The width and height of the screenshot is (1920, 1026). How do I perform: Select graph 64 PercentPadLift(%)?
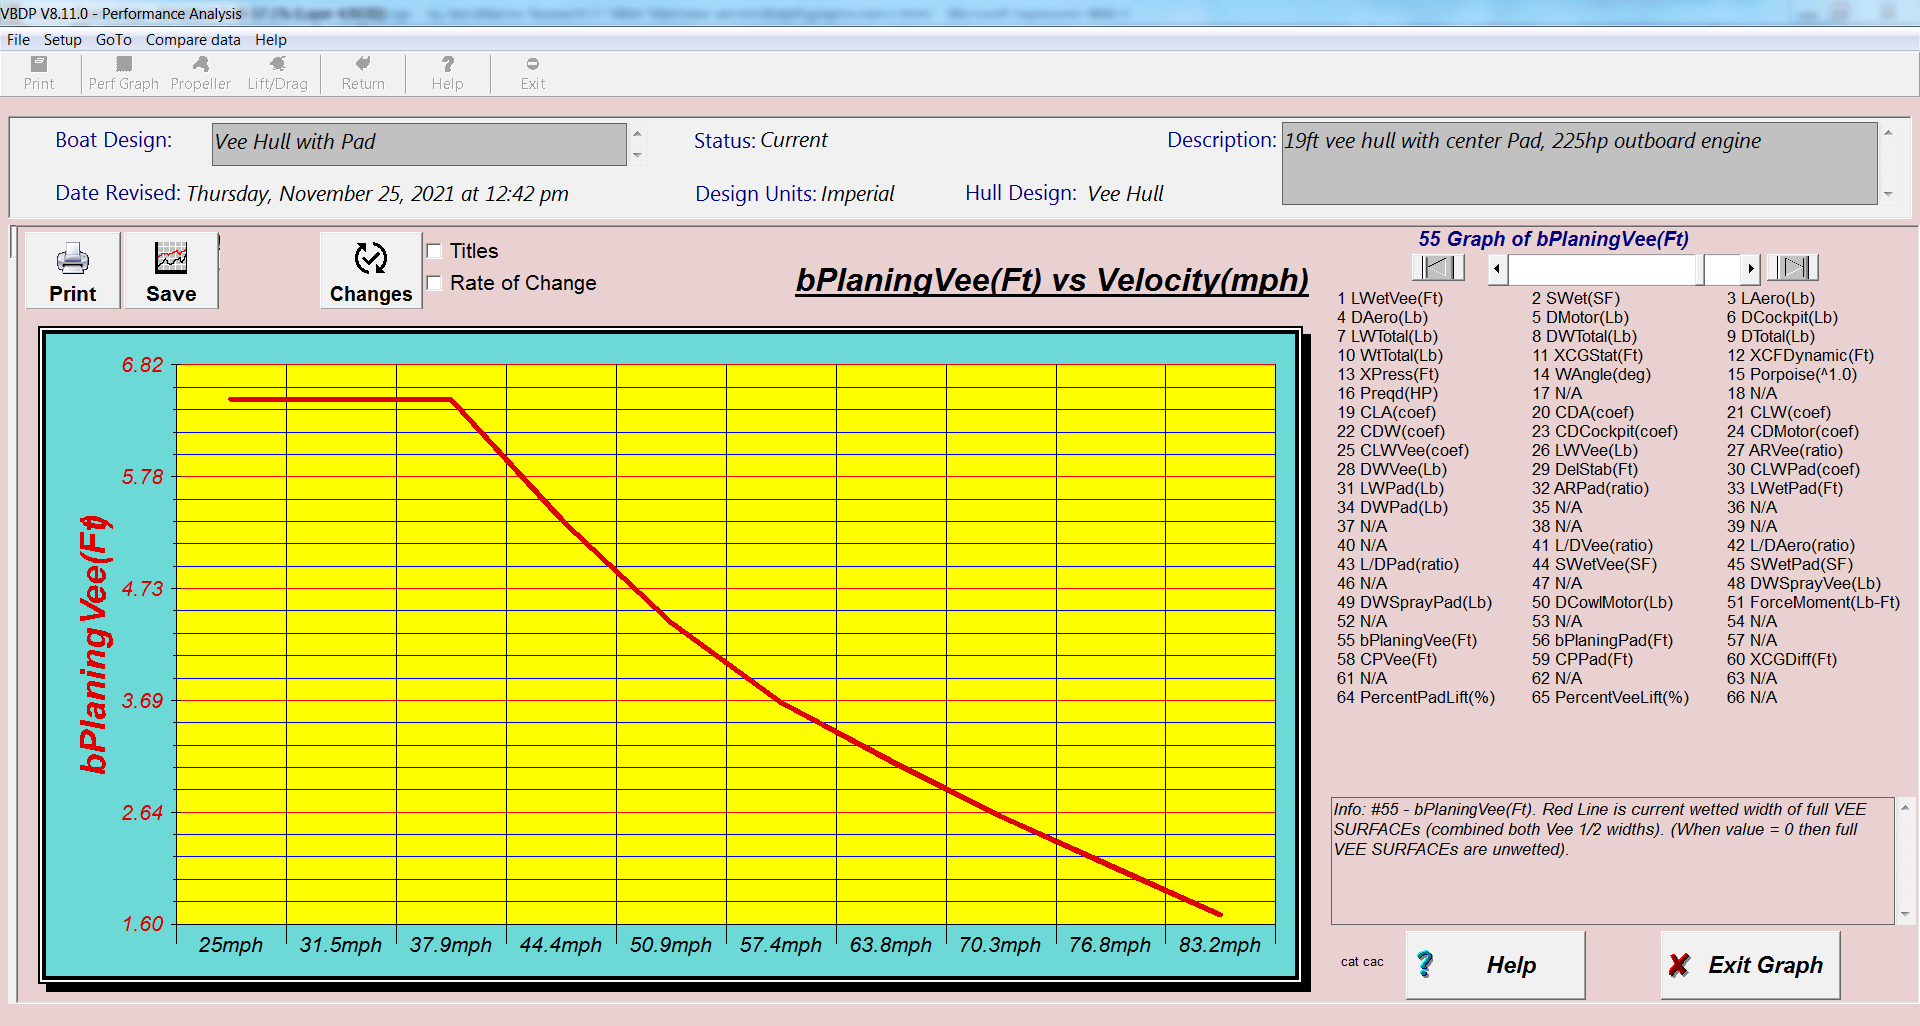pos(1416,697)
